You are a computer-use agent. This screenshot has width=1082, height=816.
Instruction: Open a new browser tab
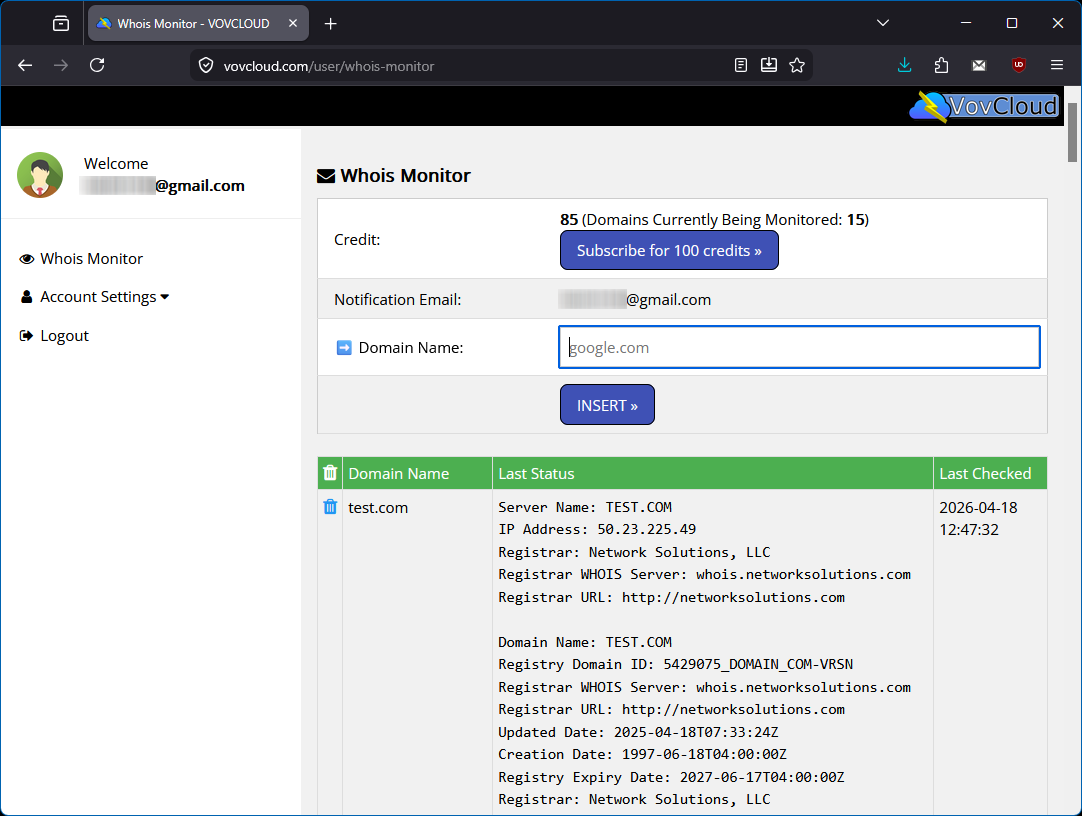[x=331, y=23]
